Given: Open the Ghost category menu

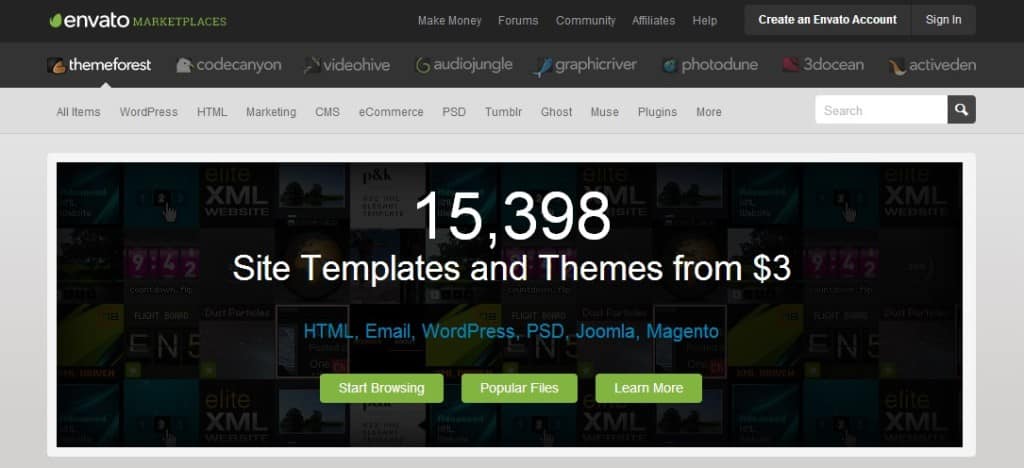Looking at the screenshot, I should coord(556,112).
